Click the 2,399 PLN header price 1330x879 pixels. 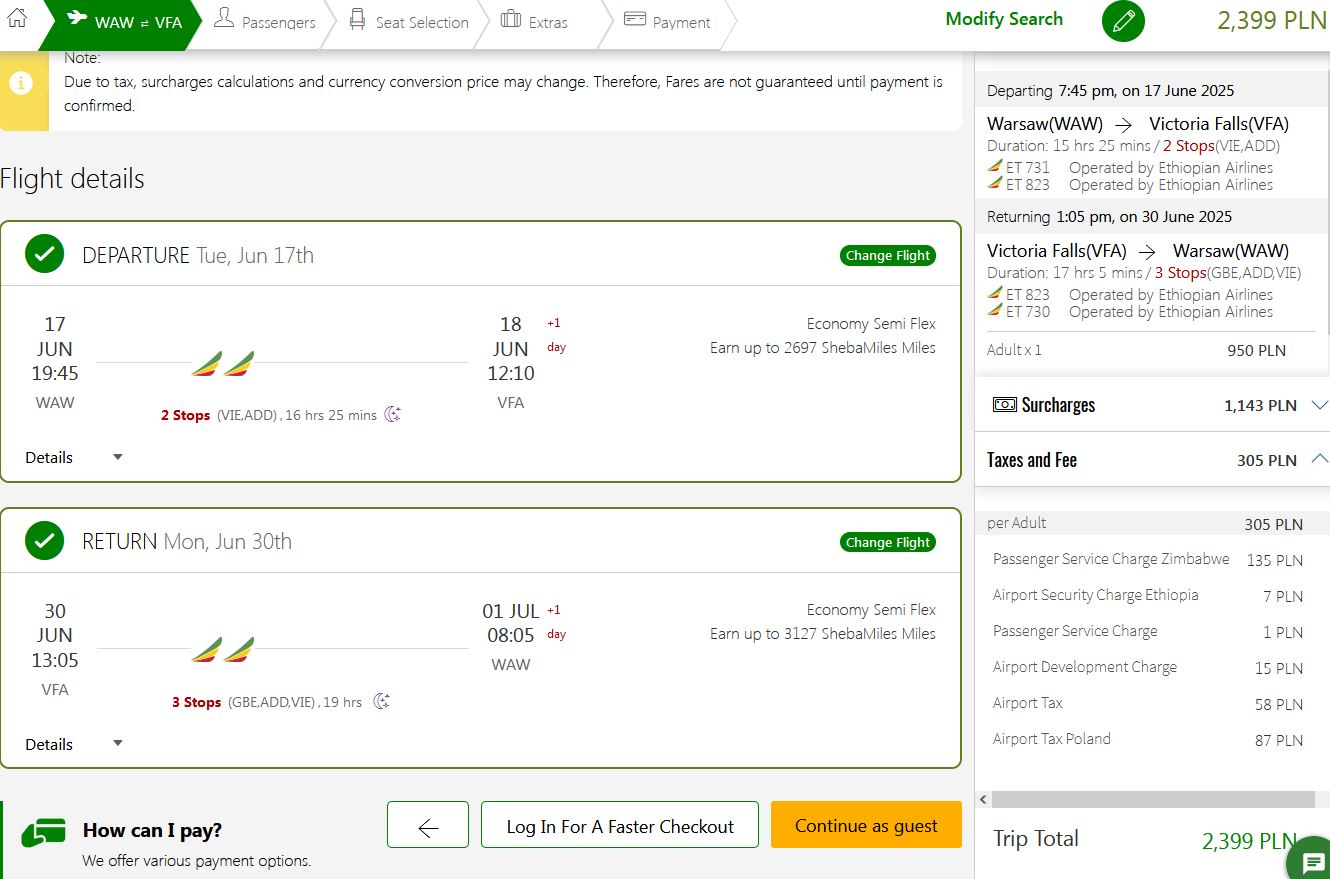click(x=1272, y=20)
